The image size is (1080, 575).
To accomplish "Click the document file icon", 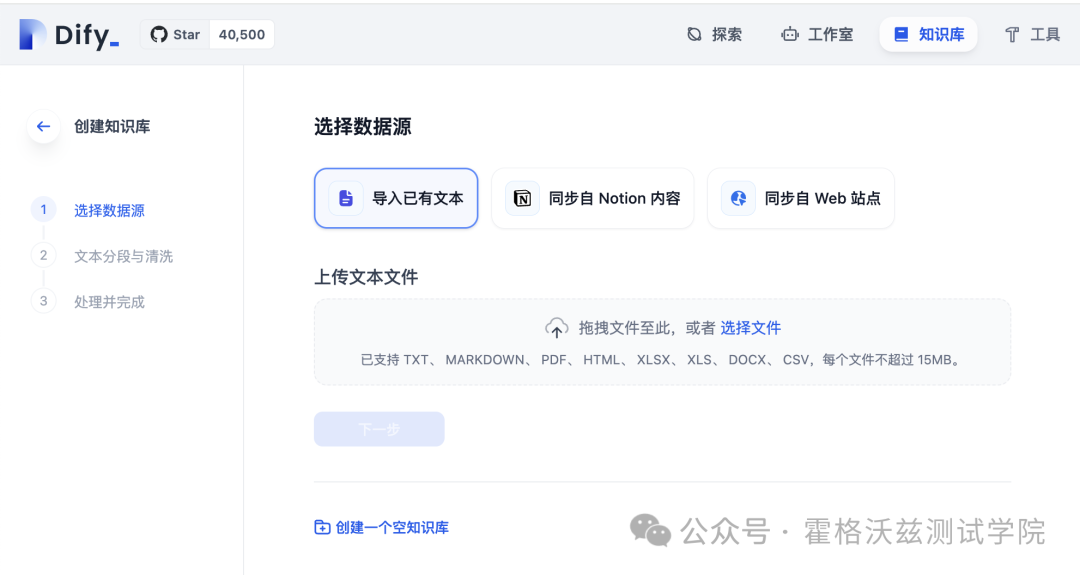I will click(346, 198).
